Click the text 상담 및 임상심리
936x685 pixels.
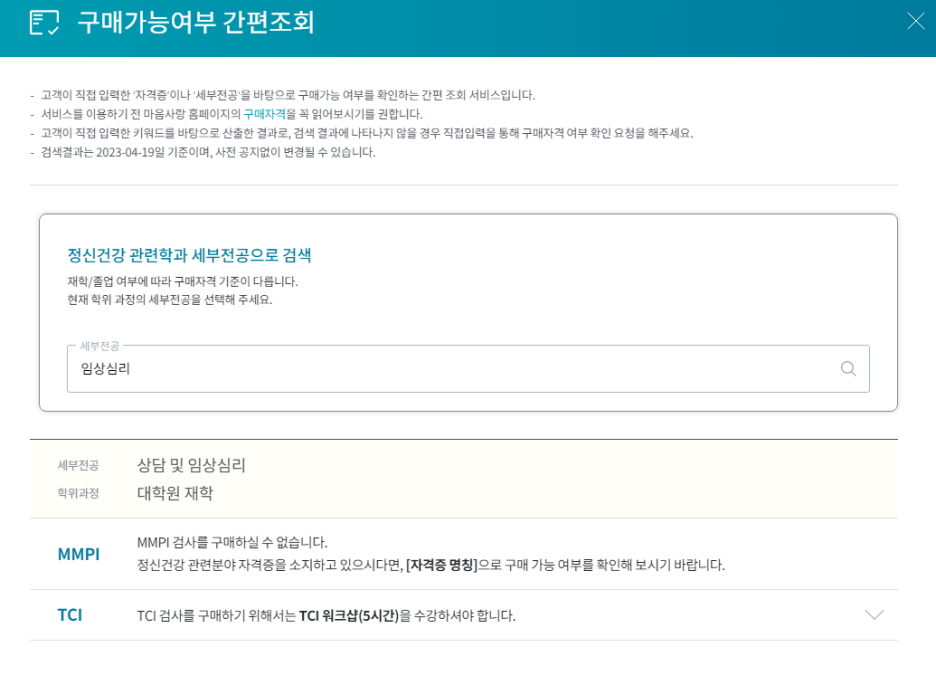pyautogui.click(x=192, y=465)
